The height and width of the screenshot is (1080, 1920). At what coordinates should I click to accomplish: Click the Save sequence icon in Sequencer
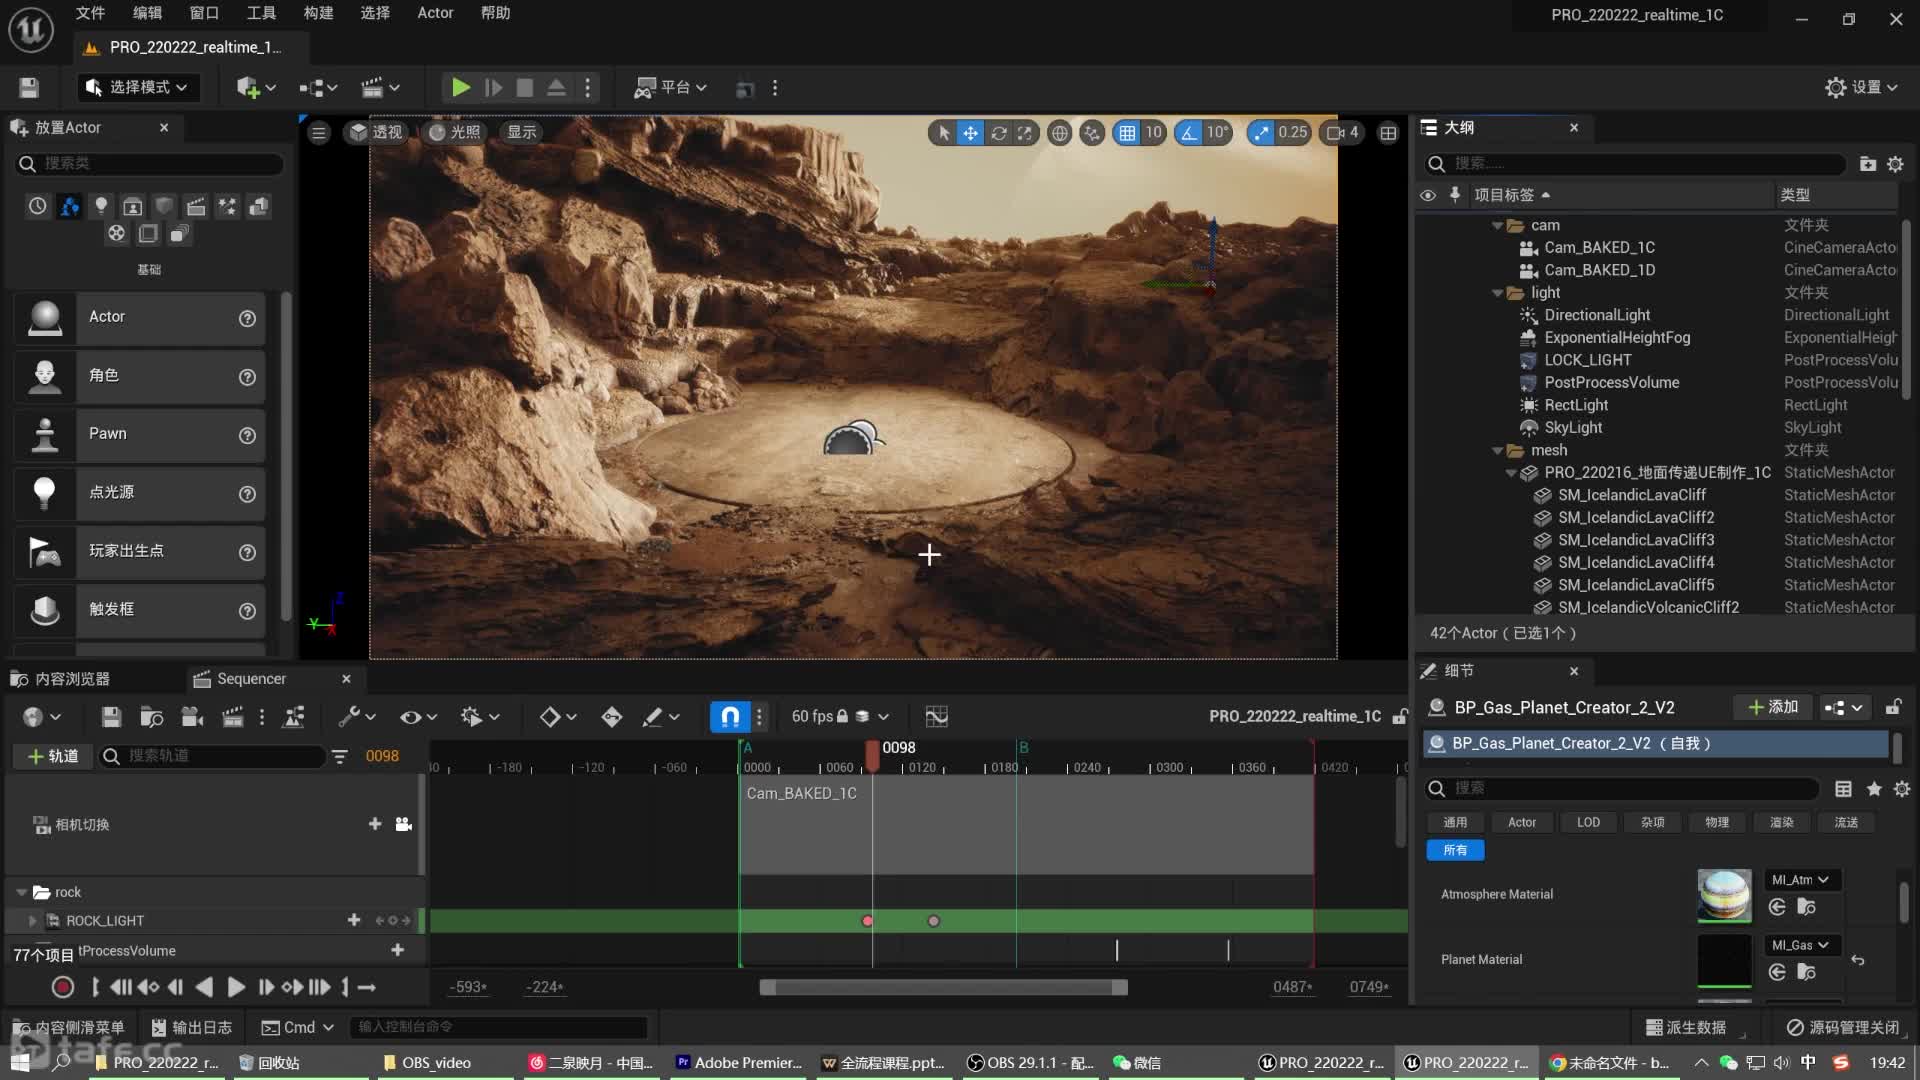[111, 717]
